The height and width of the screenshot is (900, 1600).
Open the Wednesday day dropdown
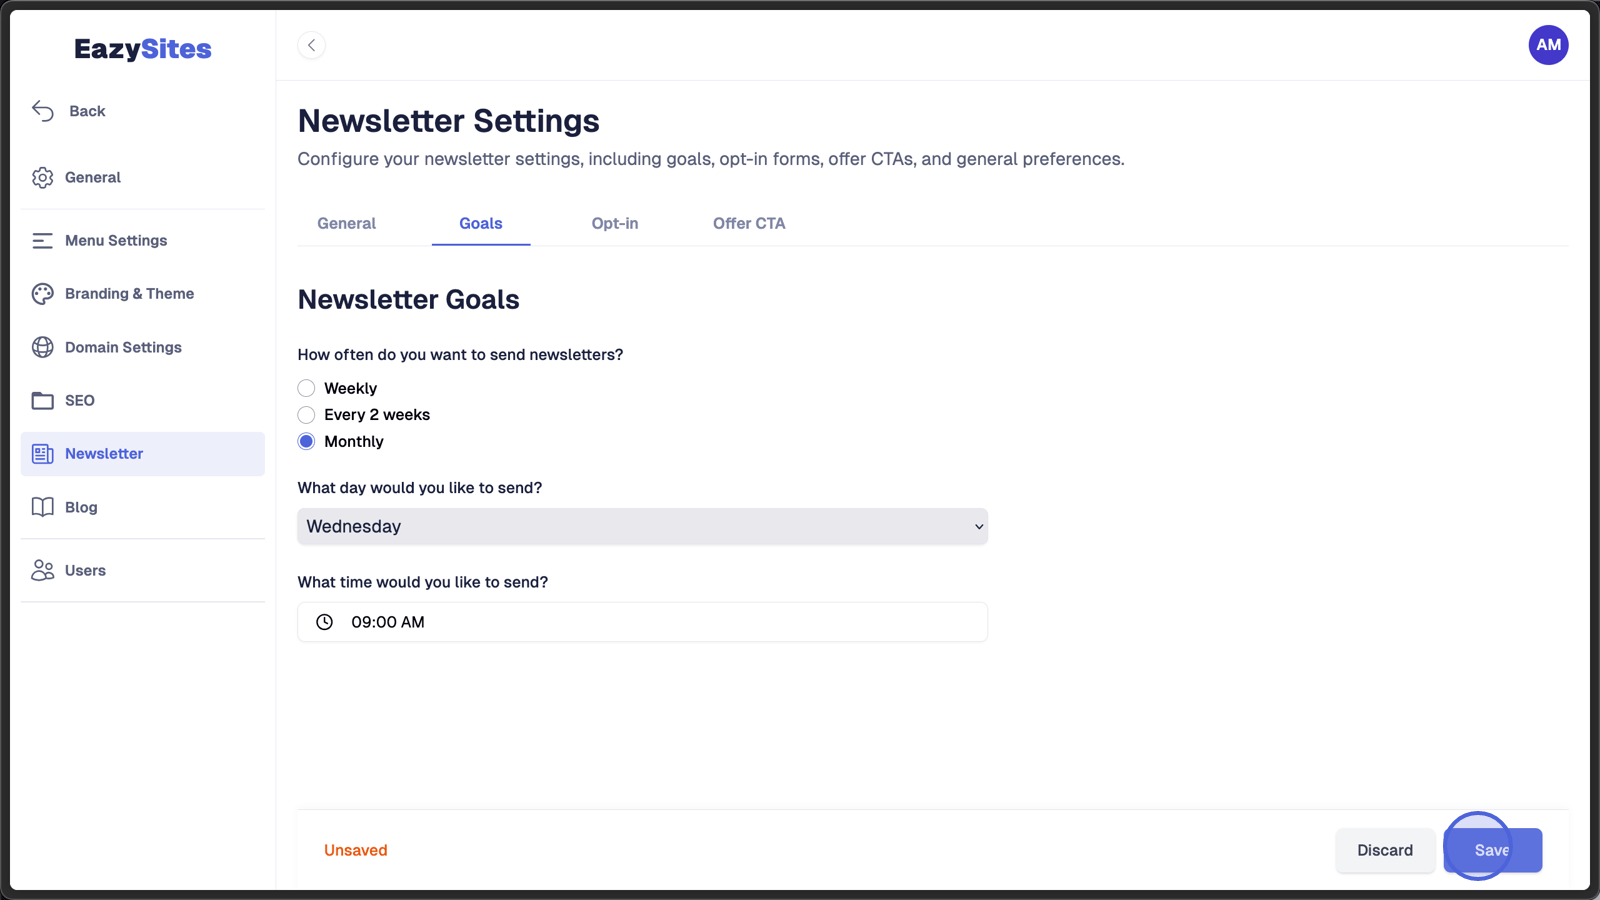coord(642,527)
